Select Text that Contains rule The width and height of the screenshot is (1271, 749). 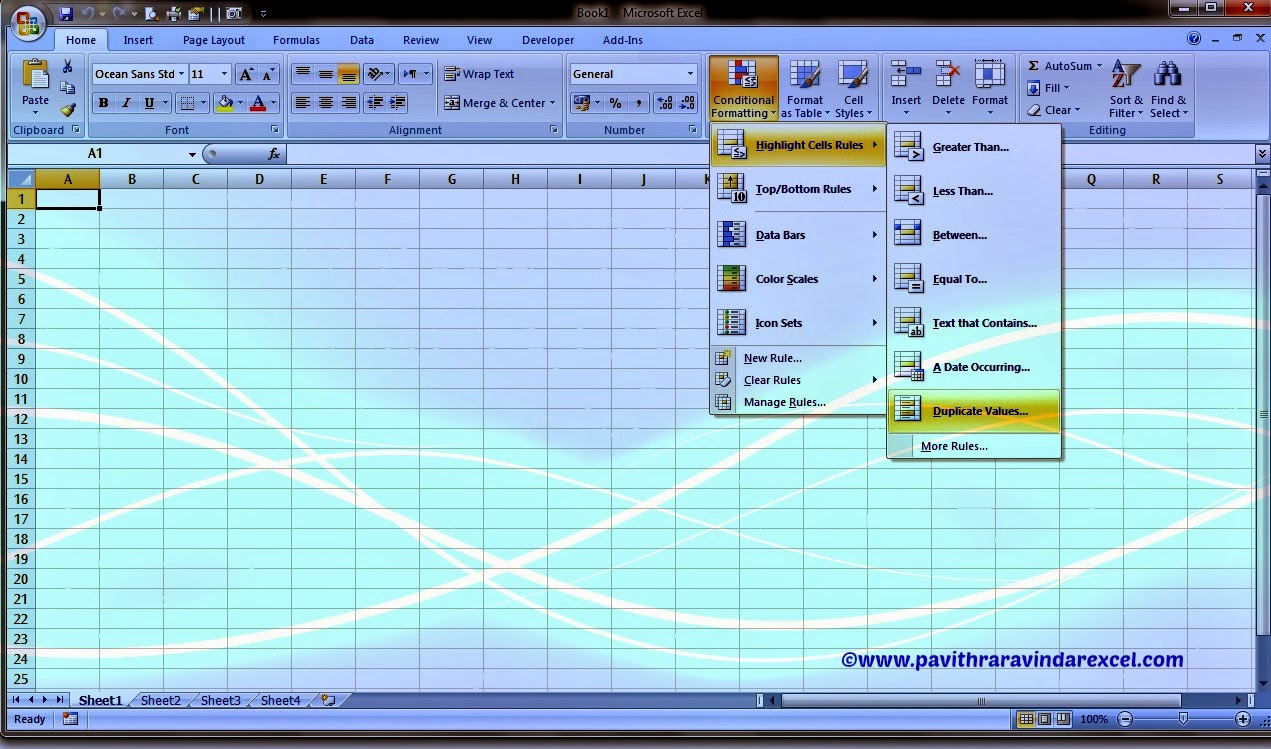point(973,323)
